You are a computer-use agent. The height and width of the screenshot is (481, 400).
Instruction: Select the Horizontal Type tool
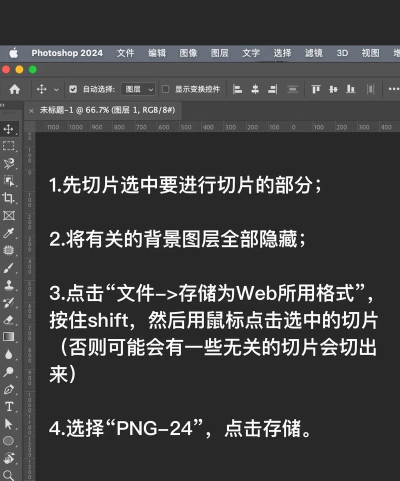[9, 406]
